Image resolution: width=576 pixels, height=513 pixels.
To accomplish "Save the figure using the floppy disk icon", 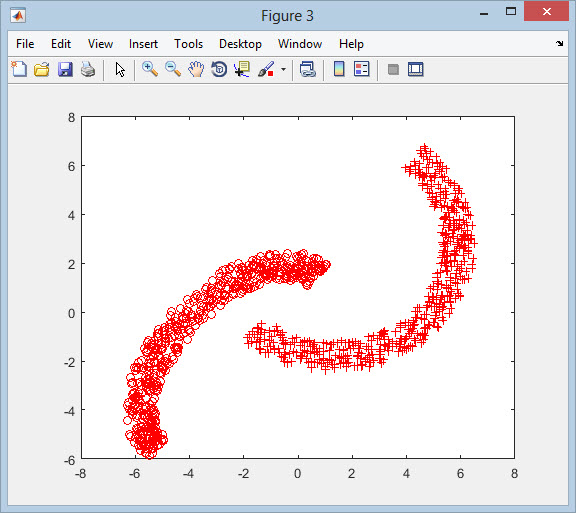I will click(x=65, y=69).
